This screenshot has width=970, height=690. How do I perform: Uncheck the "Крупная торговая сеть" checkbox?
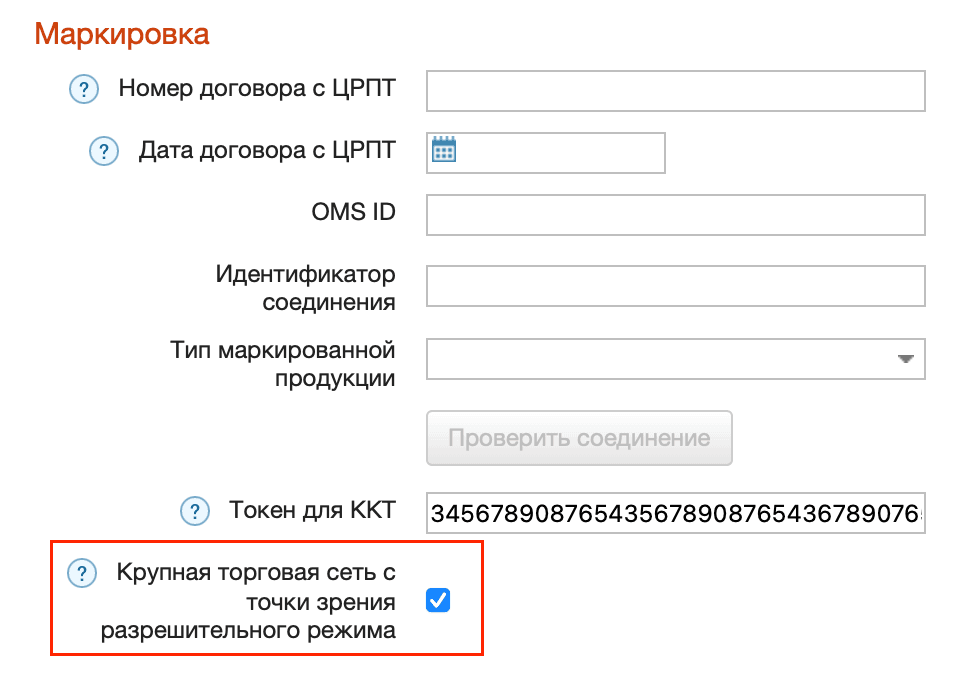(437, 600)
